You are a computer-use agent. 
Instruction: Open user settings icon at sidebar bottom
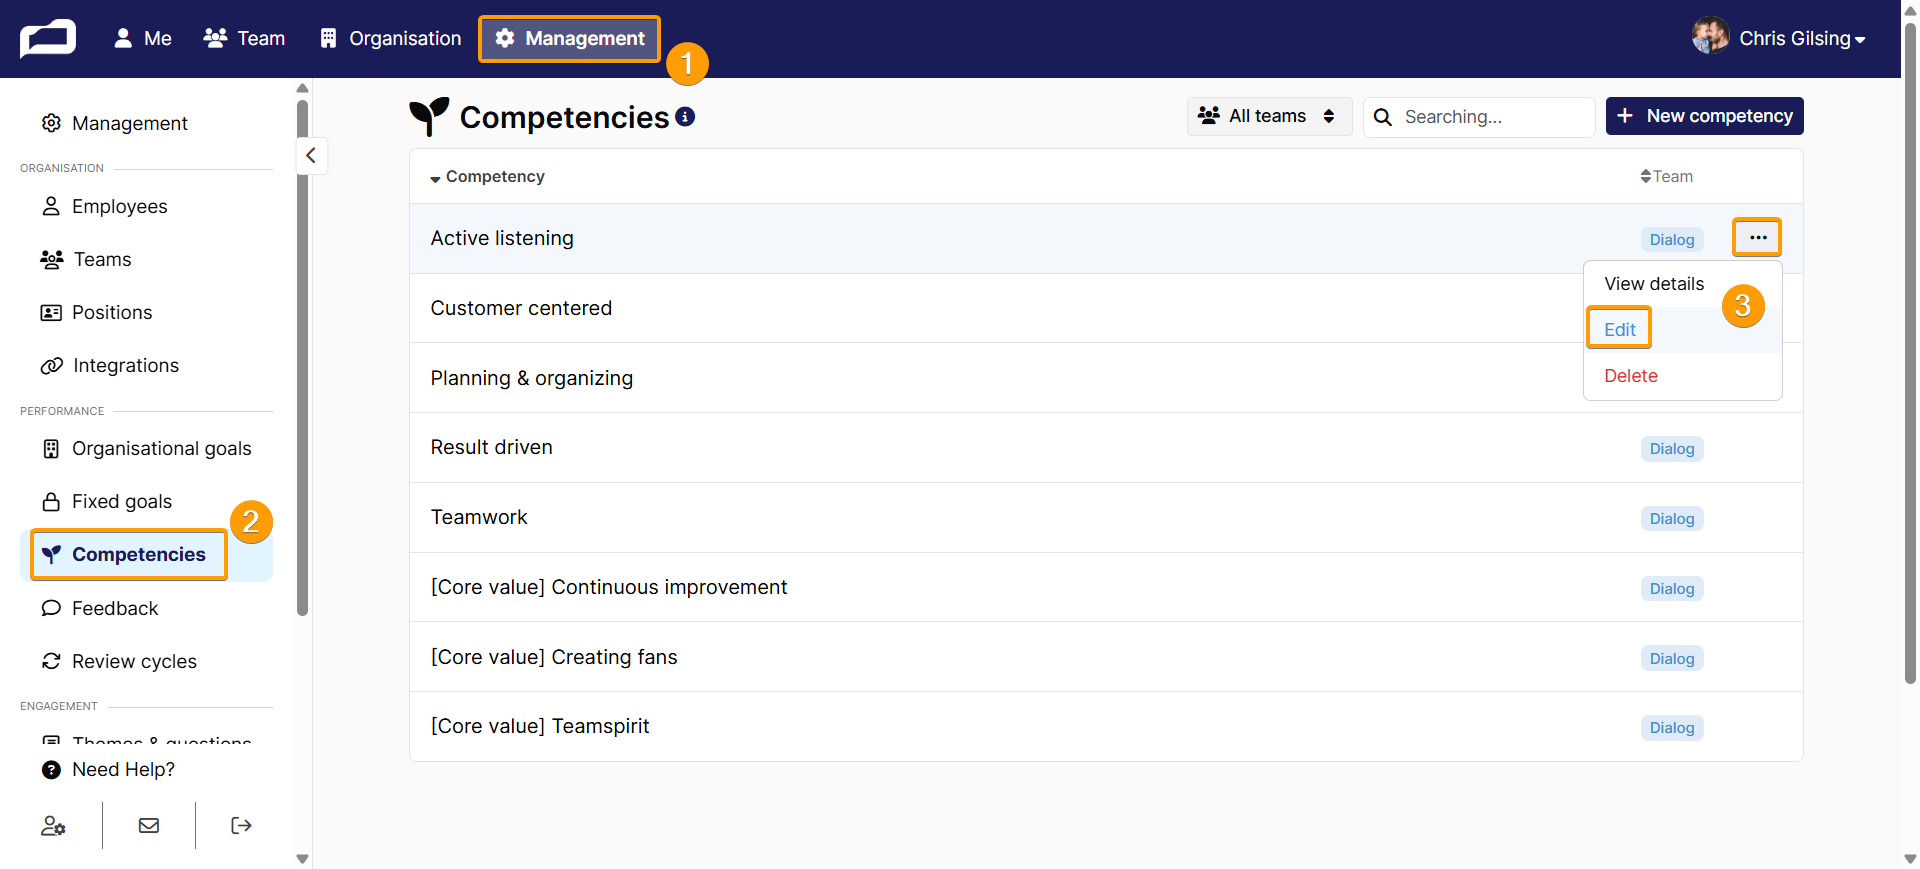(53, 825)
